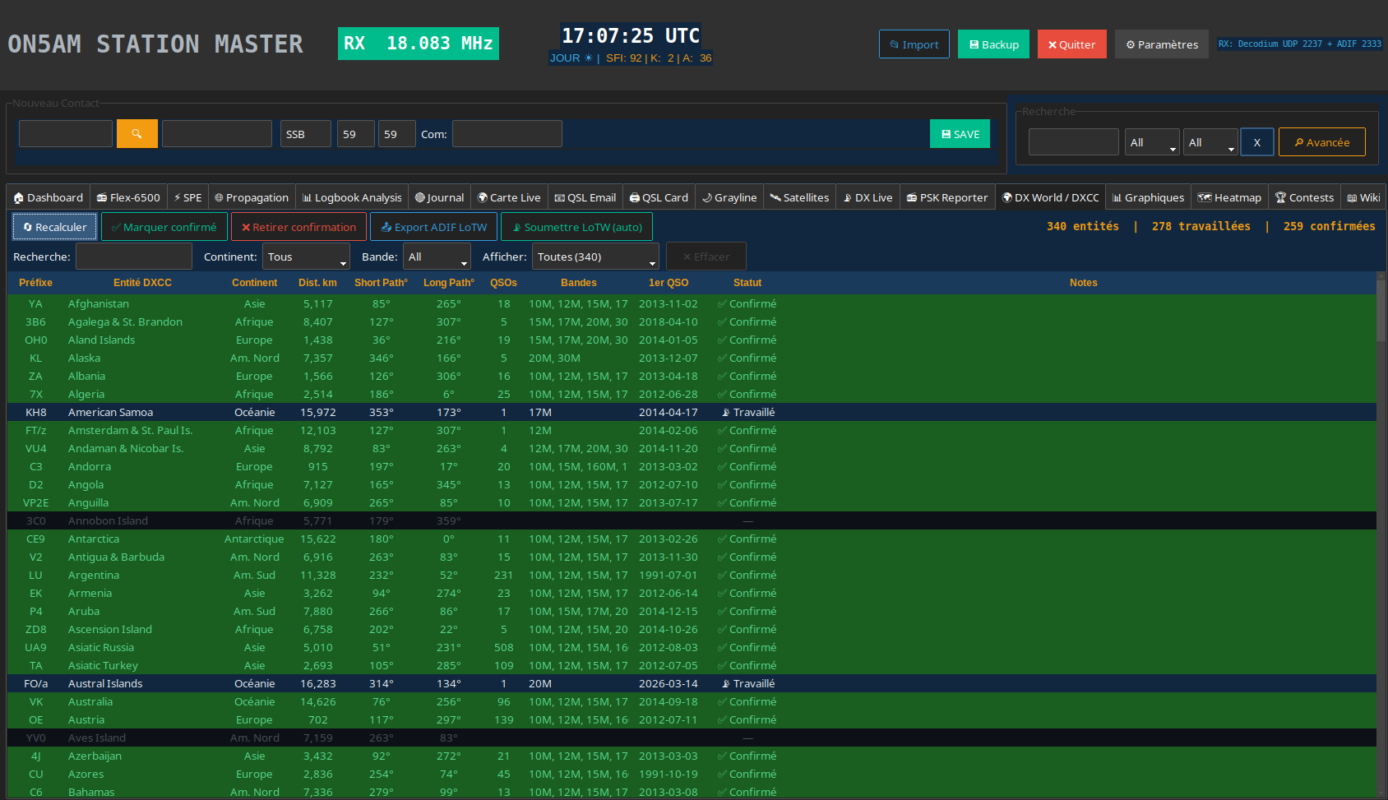The width and height of the screenshot is (1388, 800).
Task: Save the new contact with SAVE
Action: click(960, 134)
